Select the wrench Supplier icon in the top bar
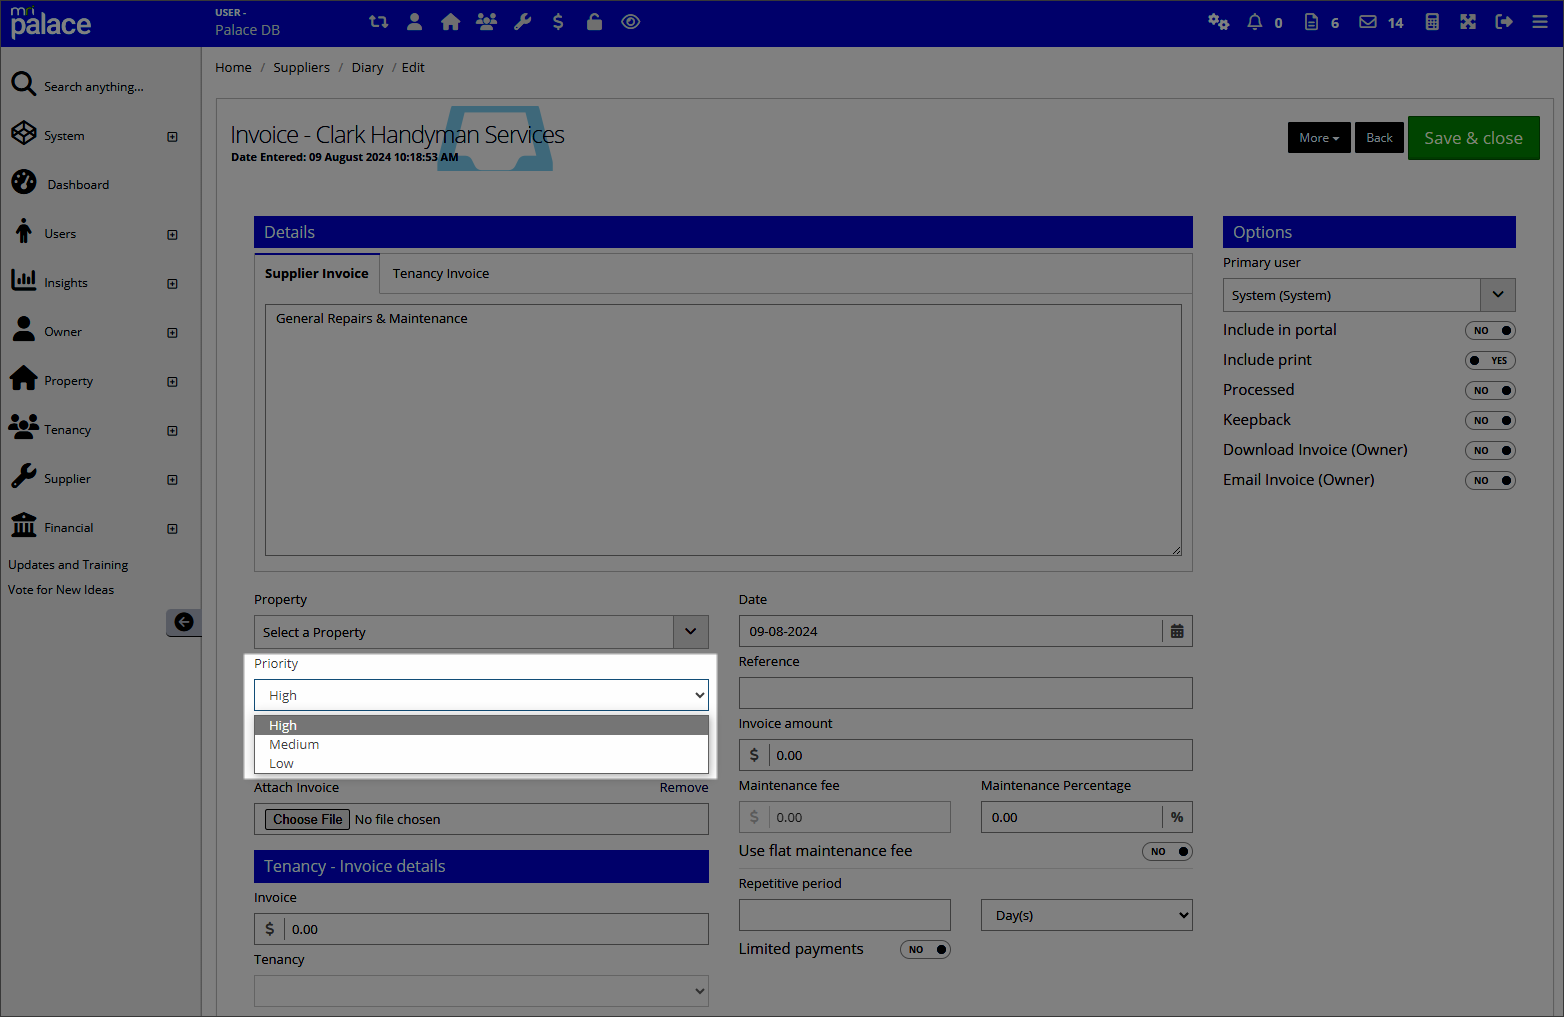 (x=523, y=21)
